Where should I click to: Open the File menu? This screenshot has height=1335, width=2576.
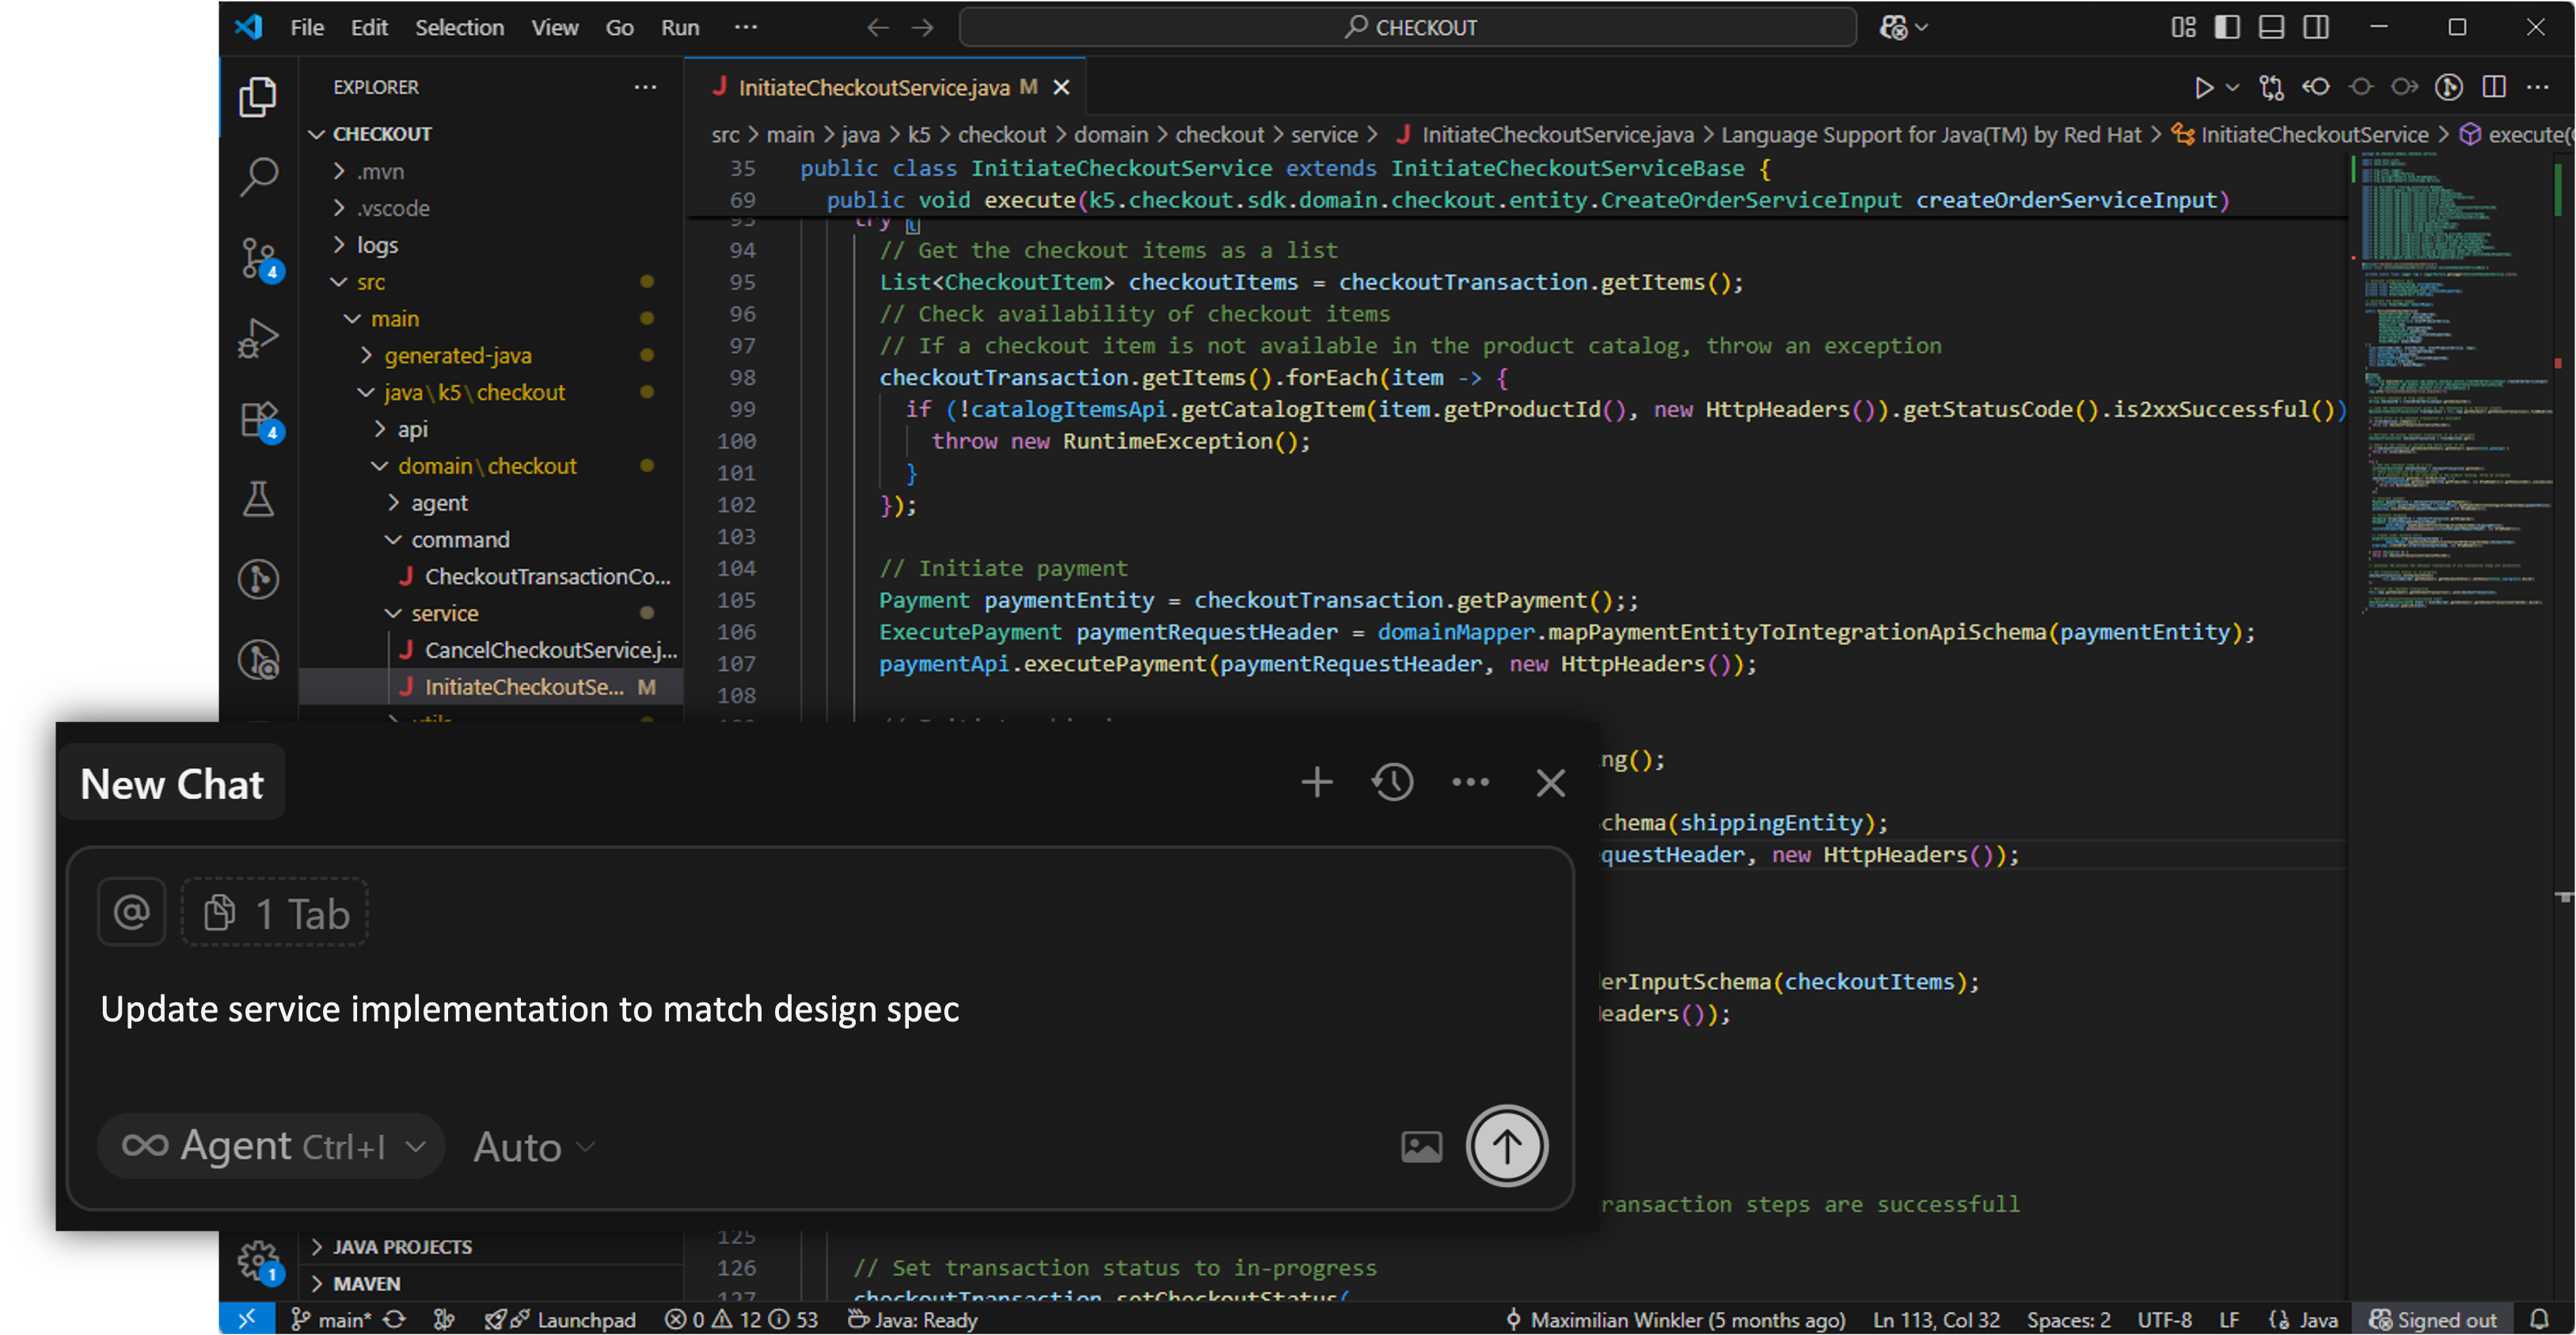pyautogui.click(x=306, y=28)
